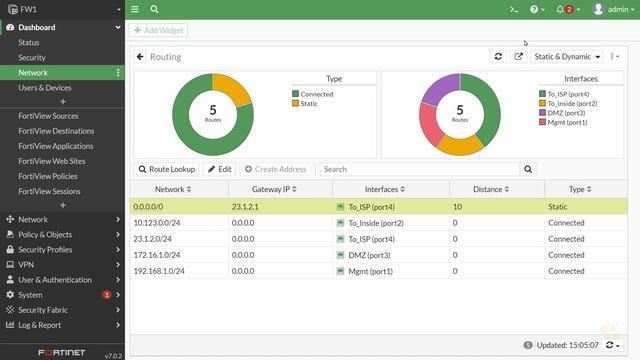Add a dashboard with the plus below Users & Devices
Screen dimensions: 640x360
point(63,101)
